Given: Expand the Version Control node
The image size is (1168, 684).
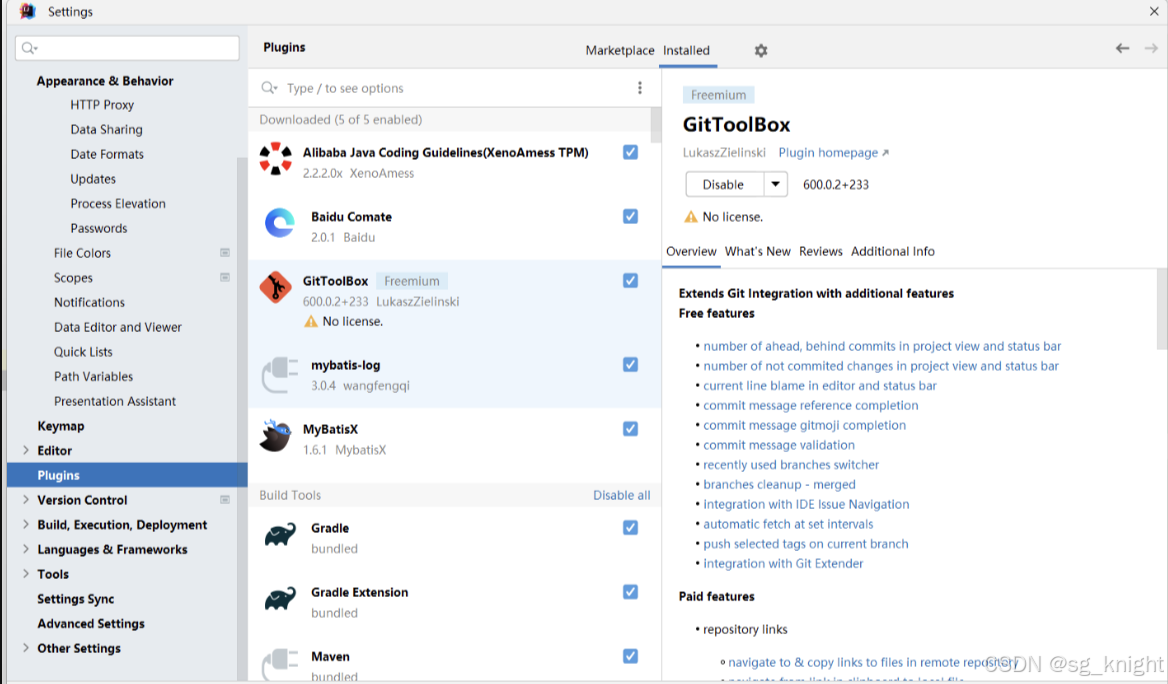Looking at the screenshot, I should 26,499.
